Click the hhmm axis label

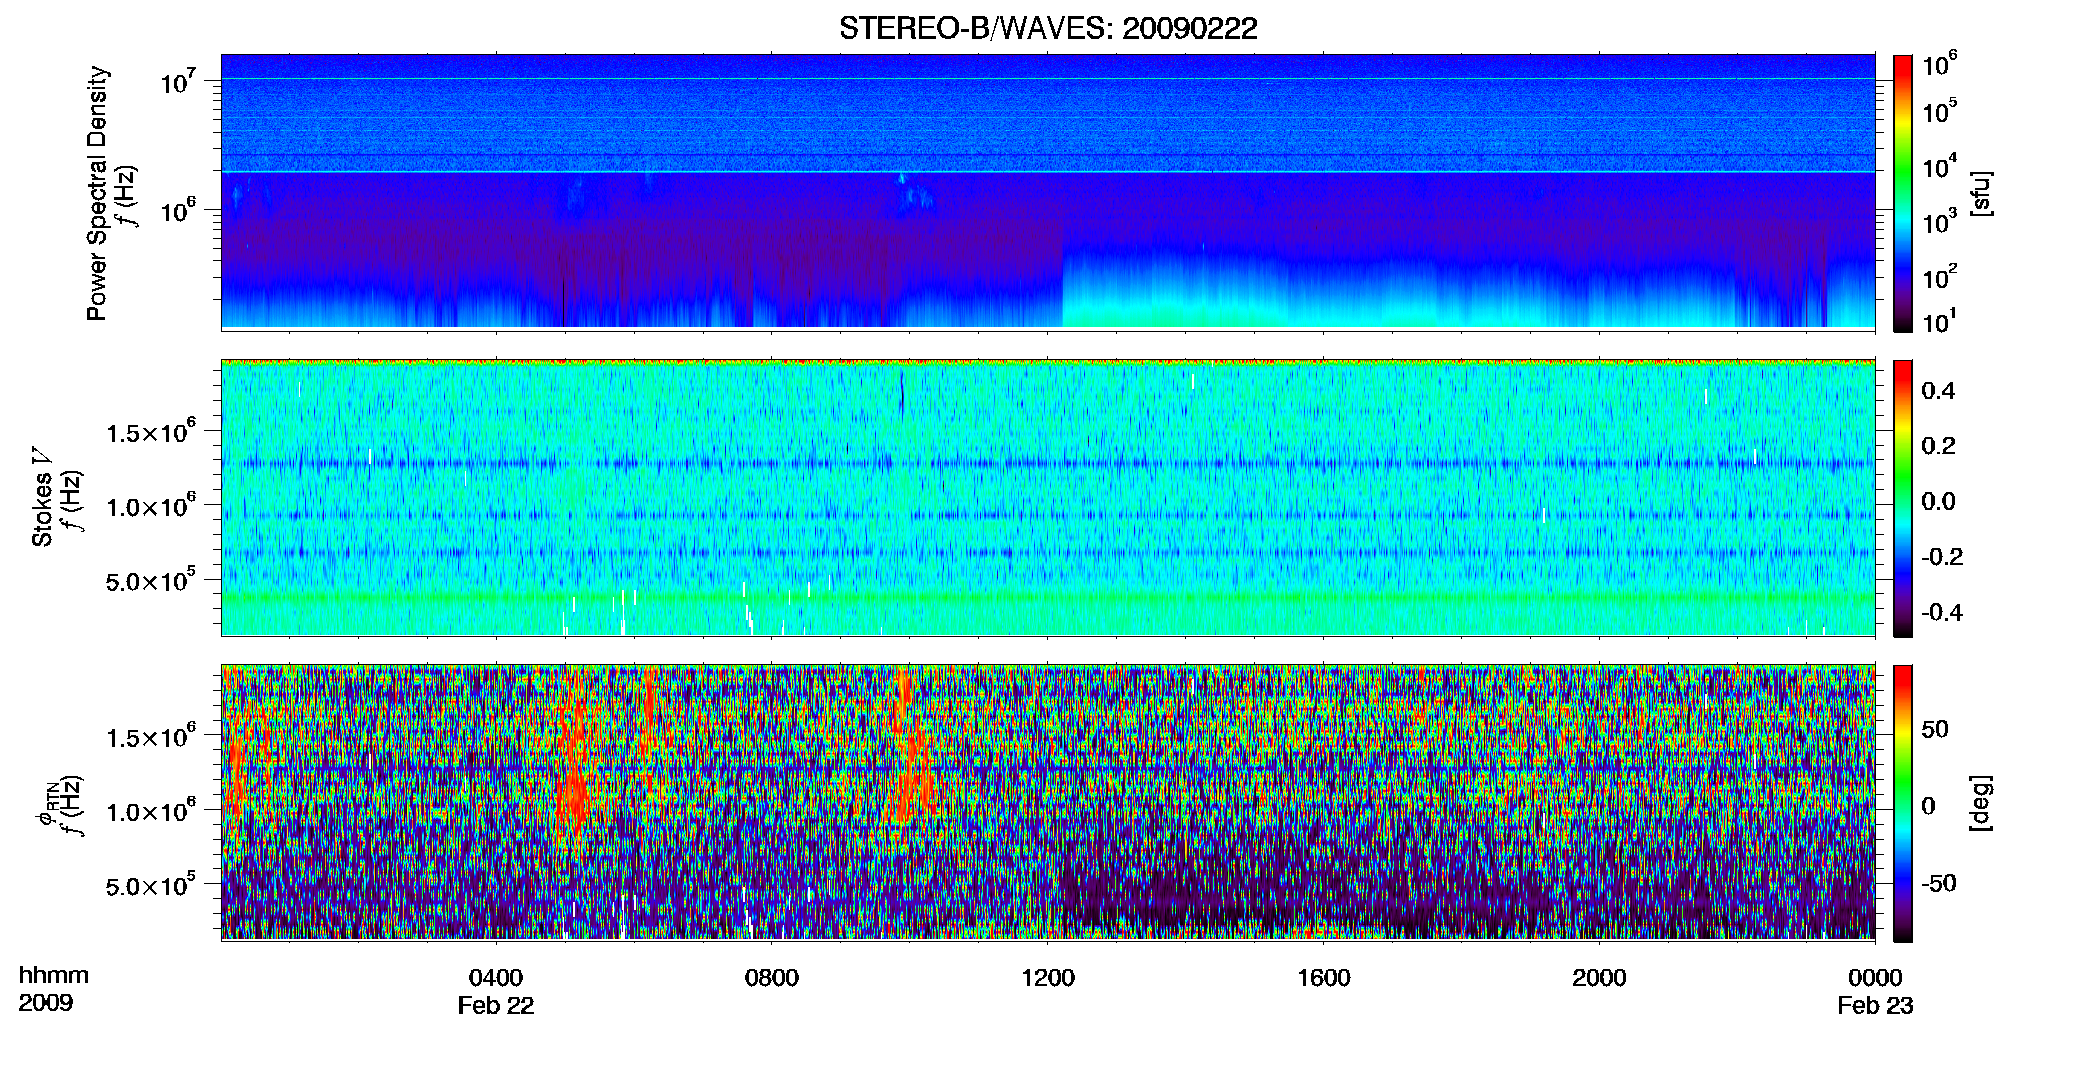coord(54,976)
